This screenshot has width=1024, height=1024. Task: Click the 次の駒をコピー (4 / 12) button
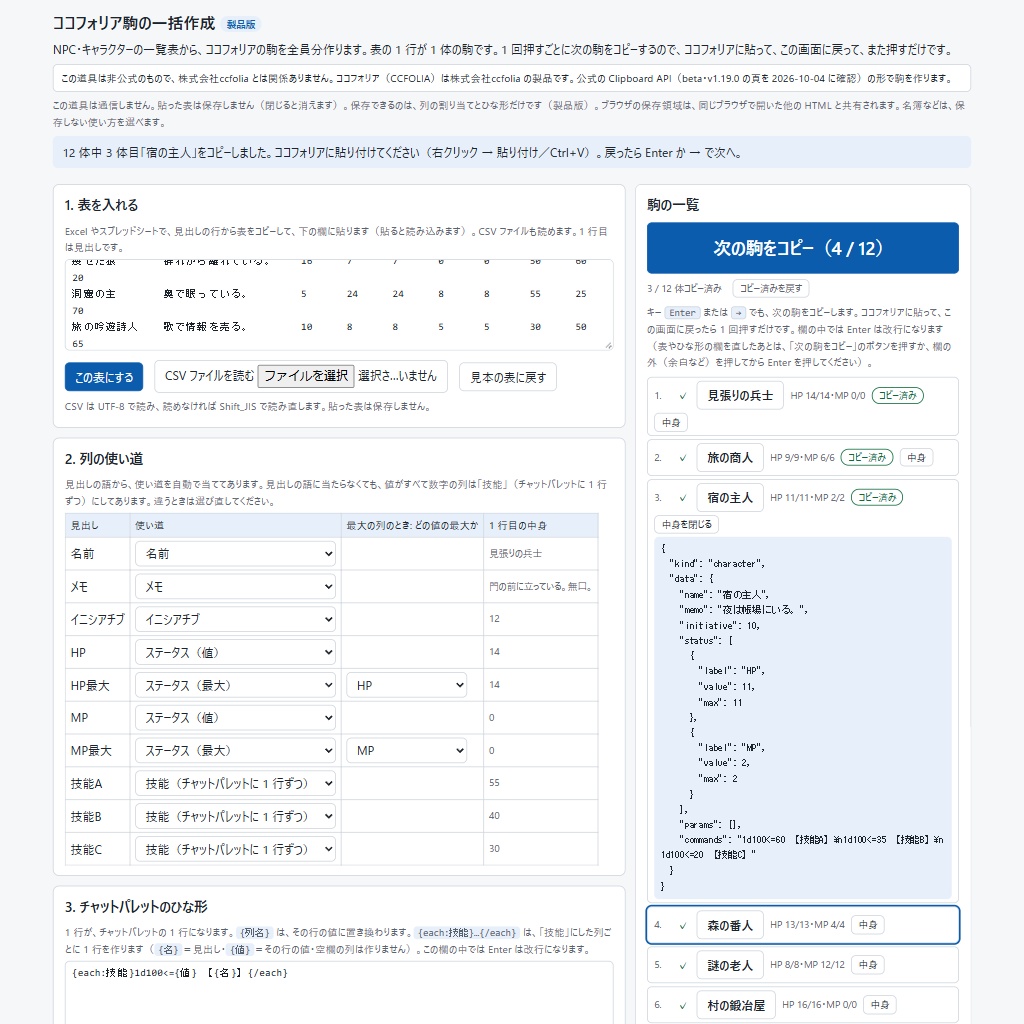[802, 248]
